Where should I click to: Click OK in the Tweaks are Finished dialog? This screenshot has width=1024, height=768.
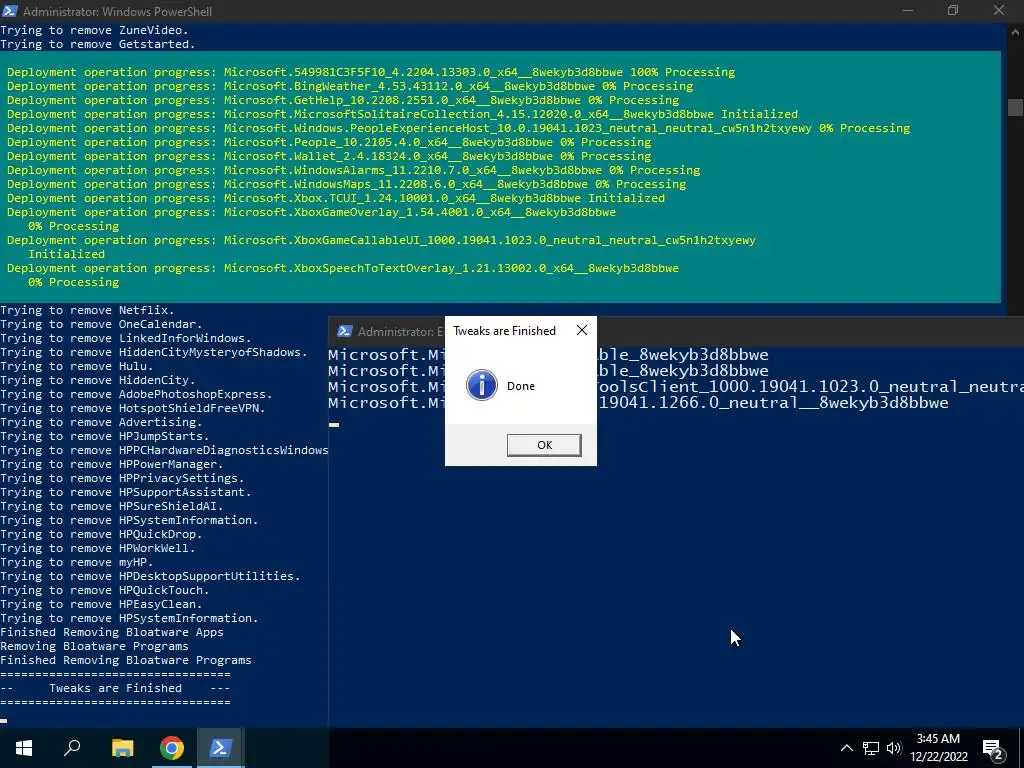(544, 445)
